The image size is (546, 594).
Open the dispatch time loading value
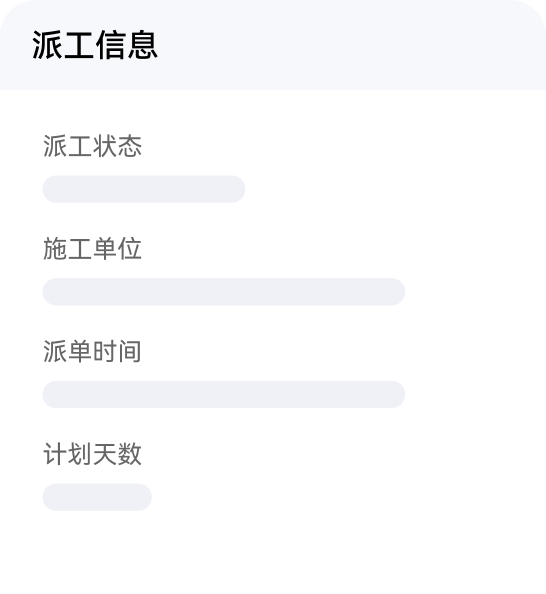point(224,394)
